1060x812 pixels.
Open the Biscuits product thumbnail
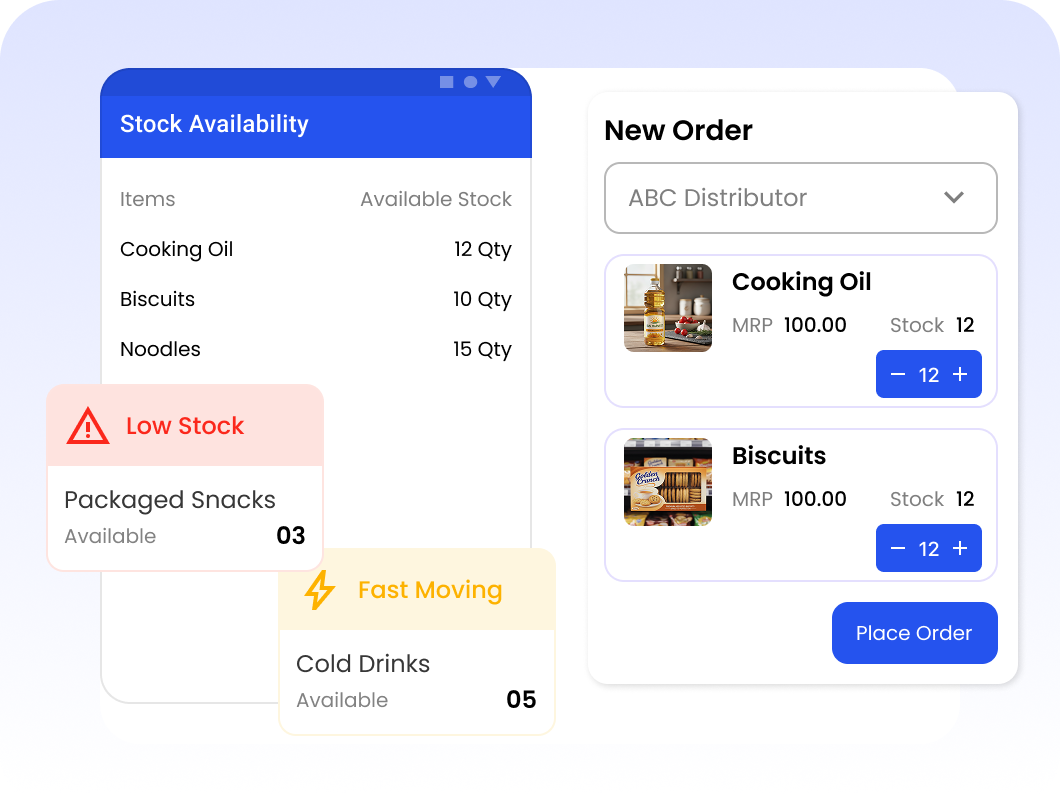tap(668, 481)
